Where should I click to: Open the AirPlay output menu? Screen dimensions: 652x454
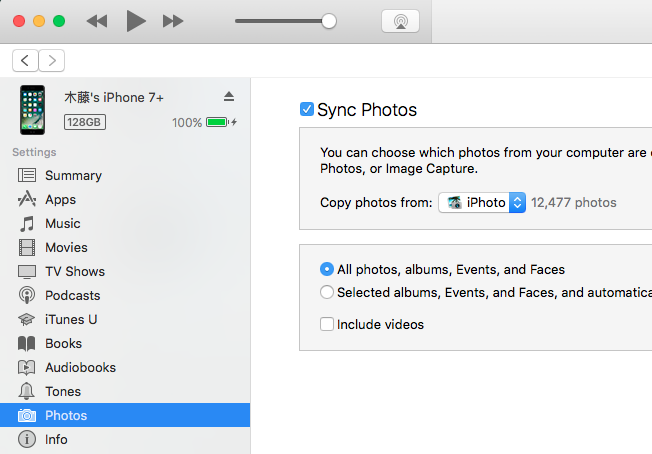point(401,21)
